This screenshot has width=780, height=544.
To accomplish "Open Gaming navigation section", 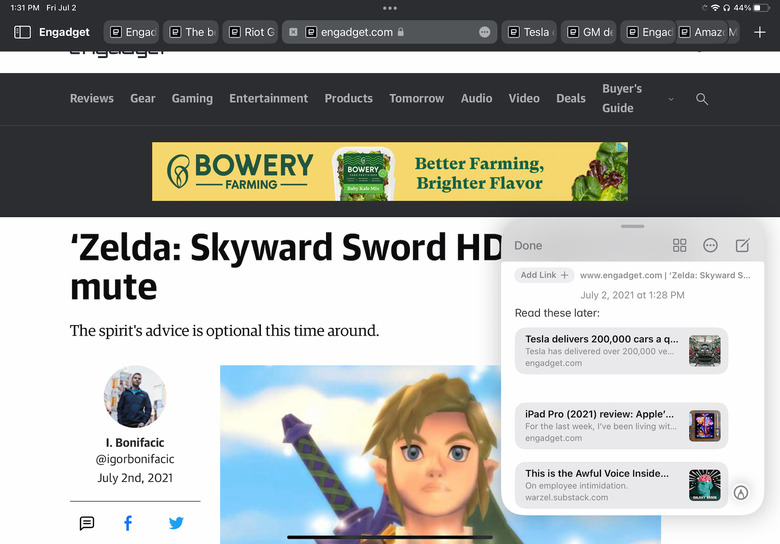I will pos(192,98).
